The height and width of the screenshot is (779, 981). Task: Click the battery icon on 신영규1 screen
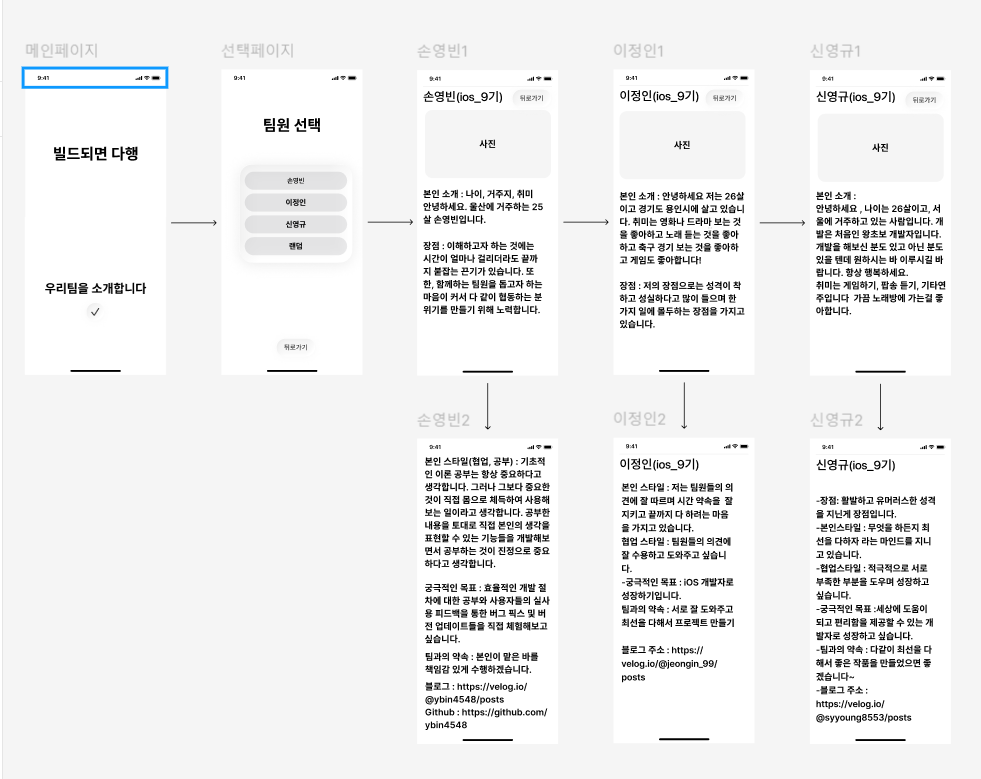coord(941,78)
